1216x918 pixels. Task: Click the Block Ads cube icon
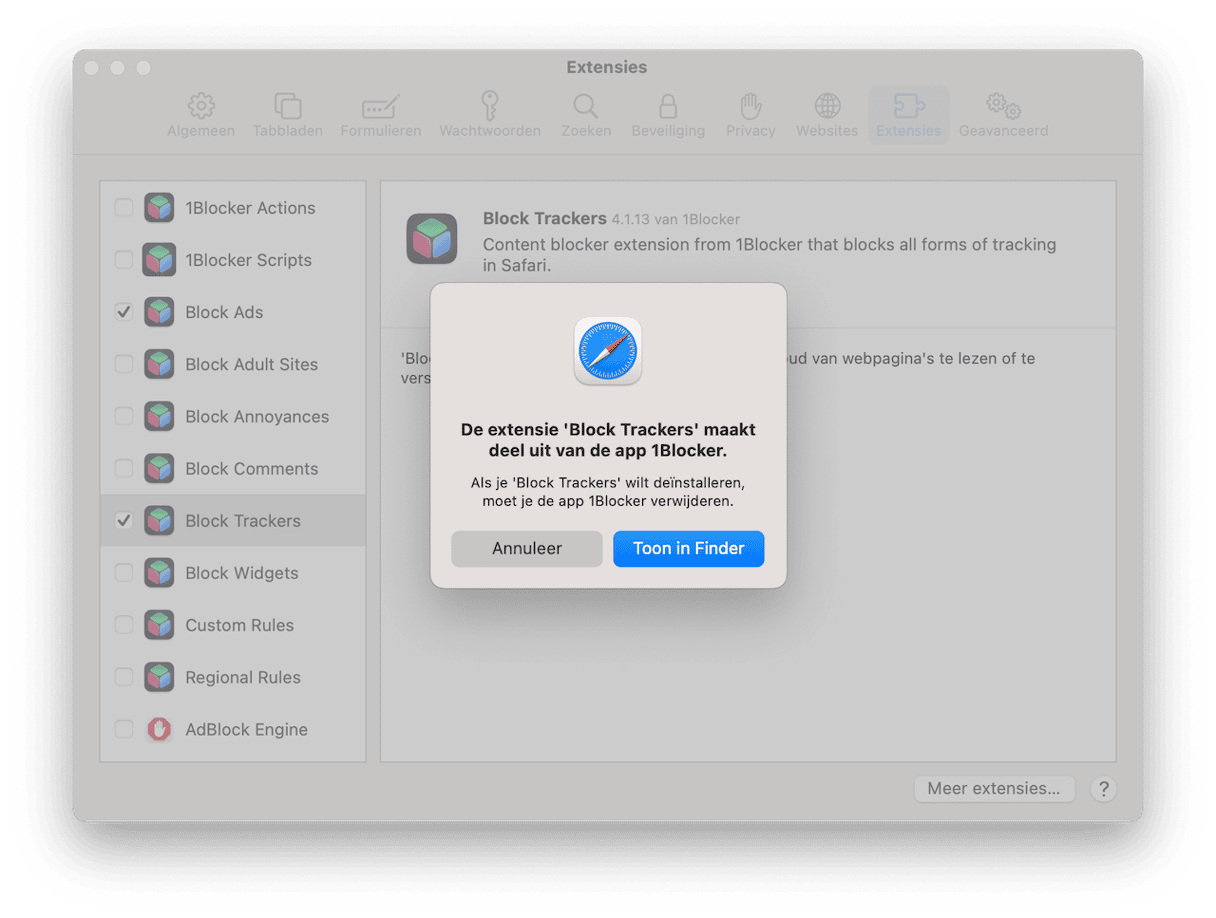[x=159, y=312]
